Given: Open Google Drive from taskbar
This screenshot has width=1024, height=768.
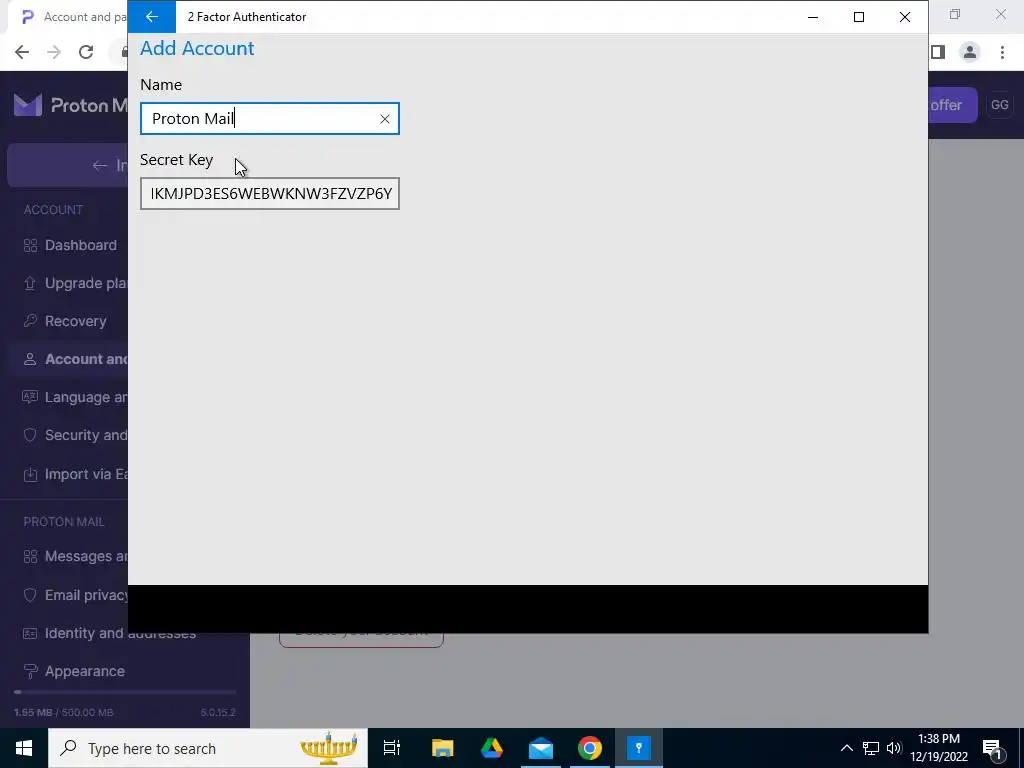Looking at the screenshot, I should tap(492, 748).
